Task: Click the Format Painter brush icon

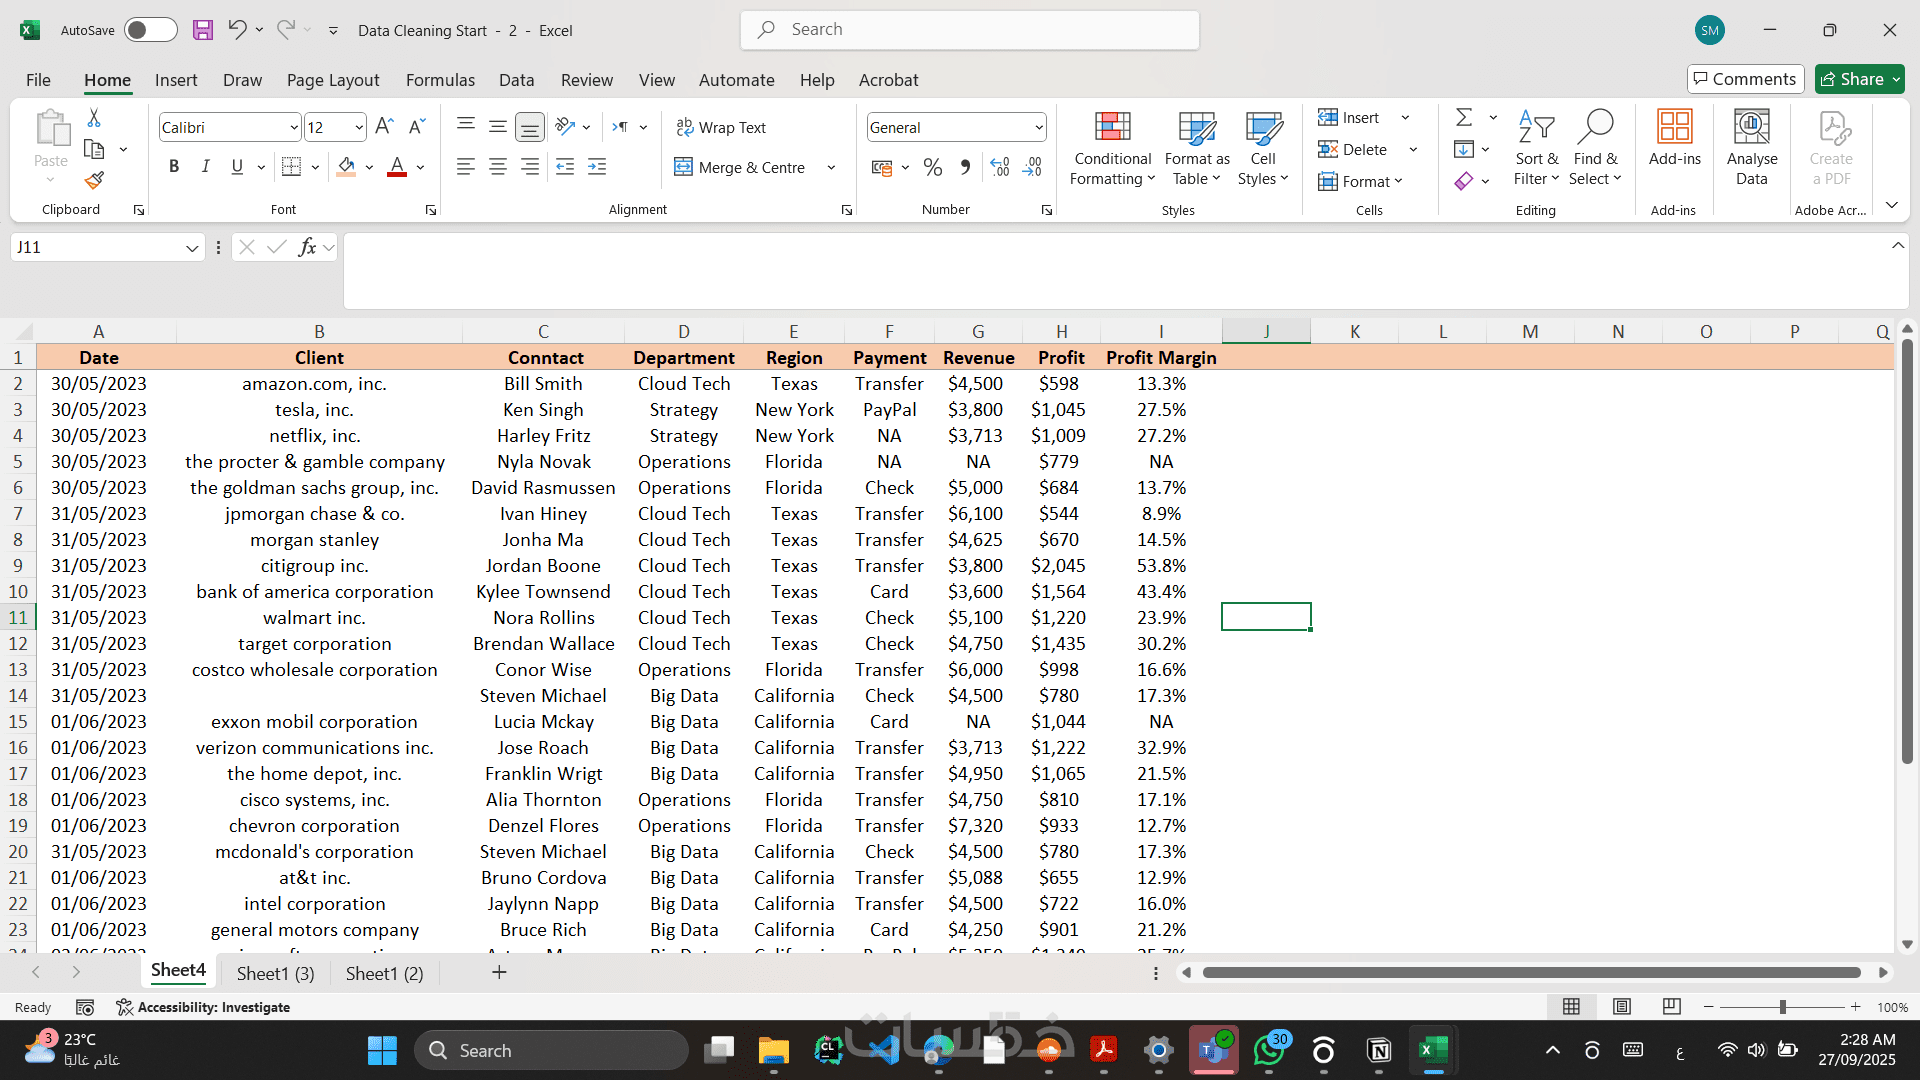Action: click(94, 181)
